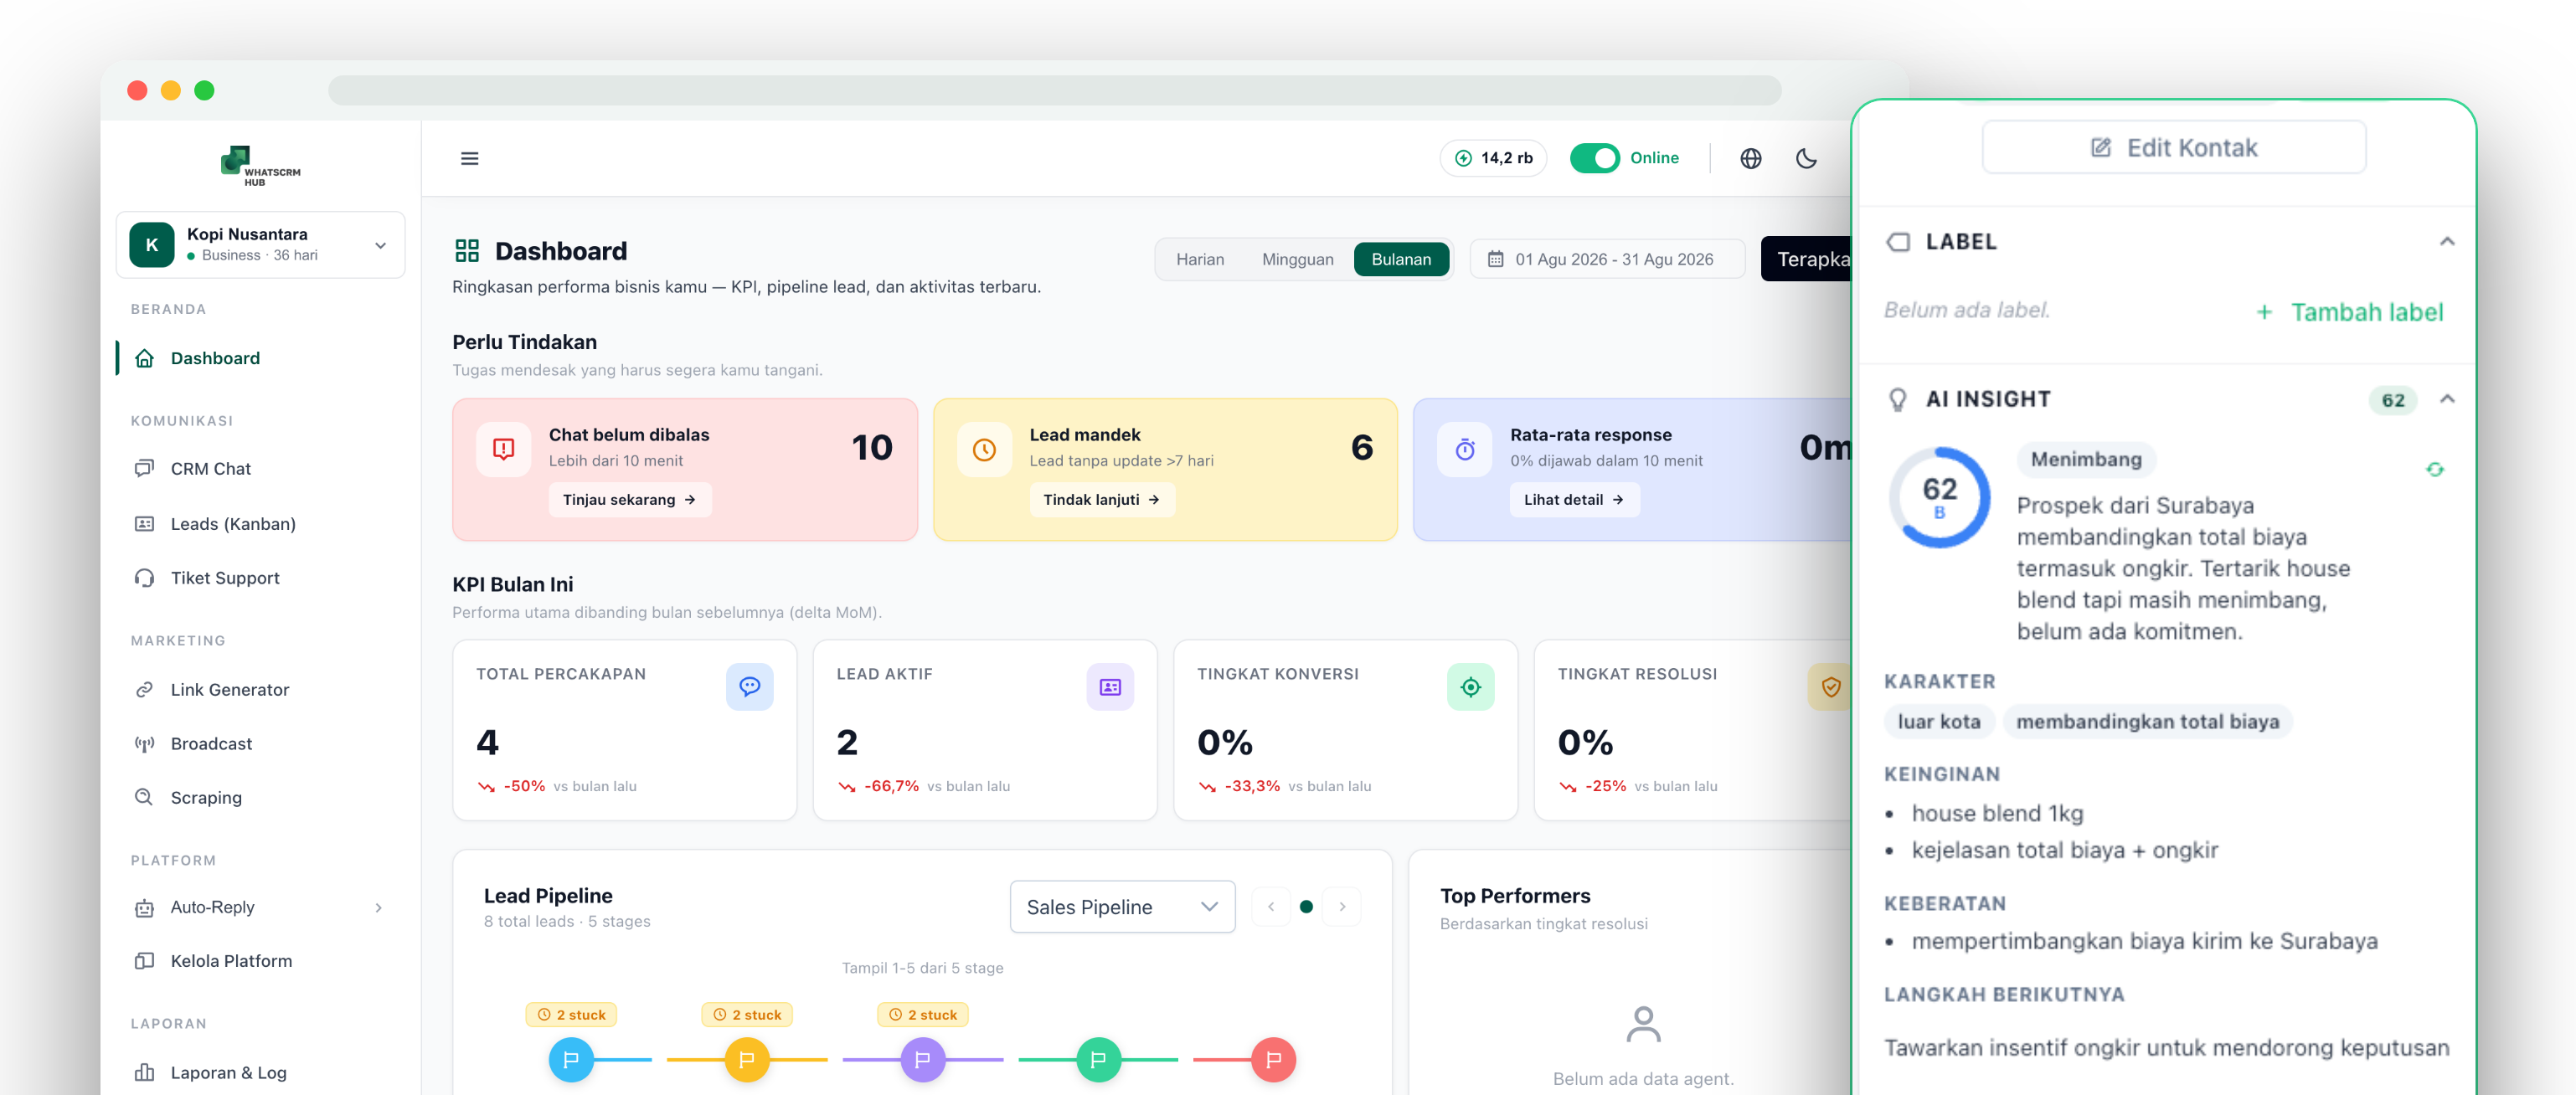Collapse the AI INSIGHT section chevron

tap(2446, 399)
